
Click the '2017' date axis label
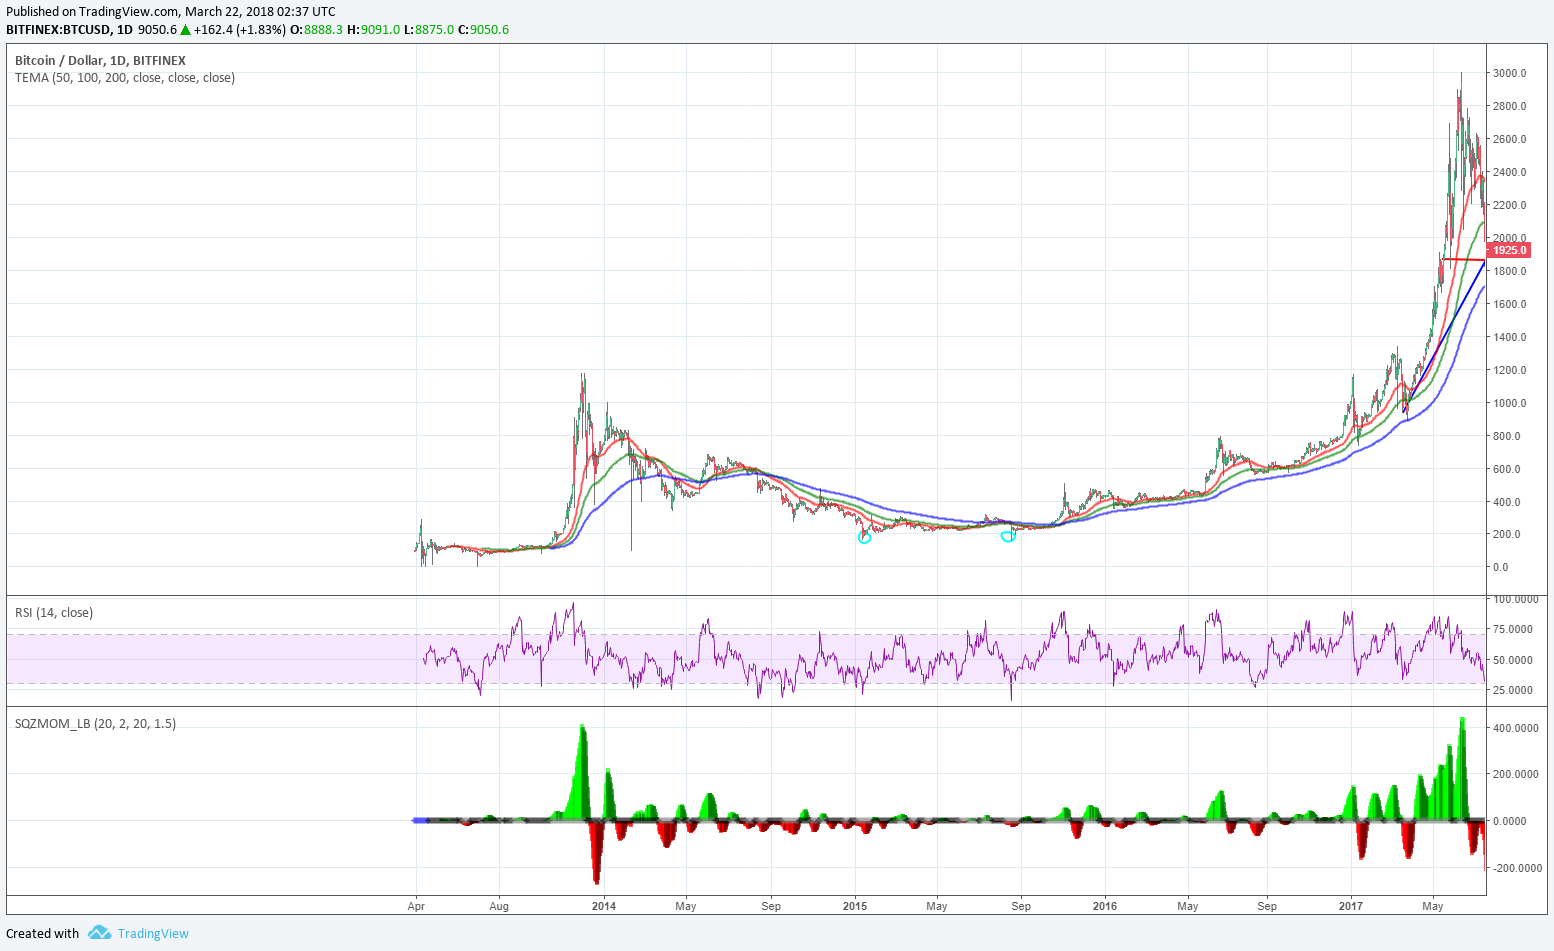click(x=1350, y=906)
